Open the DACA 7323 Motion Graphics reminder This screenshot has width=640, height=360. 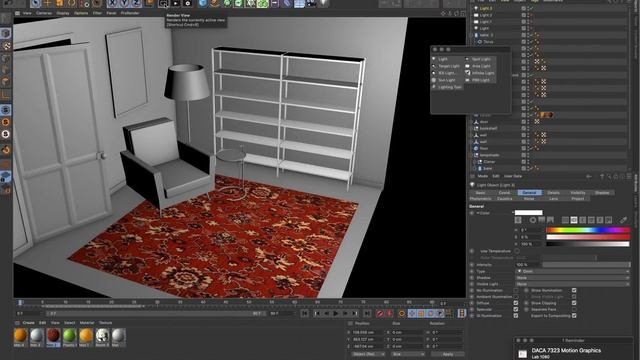(566, 351)
